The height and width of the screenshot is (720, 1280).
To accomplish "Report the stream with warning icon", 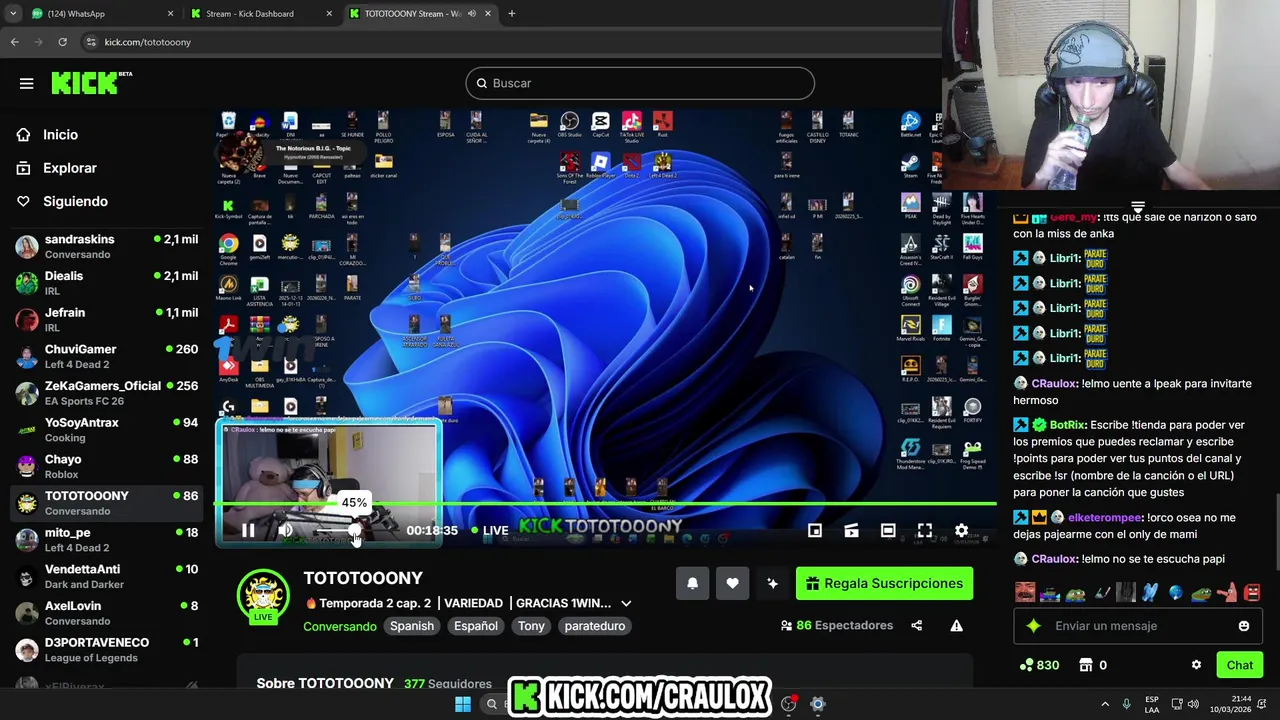I will point(956,625).
